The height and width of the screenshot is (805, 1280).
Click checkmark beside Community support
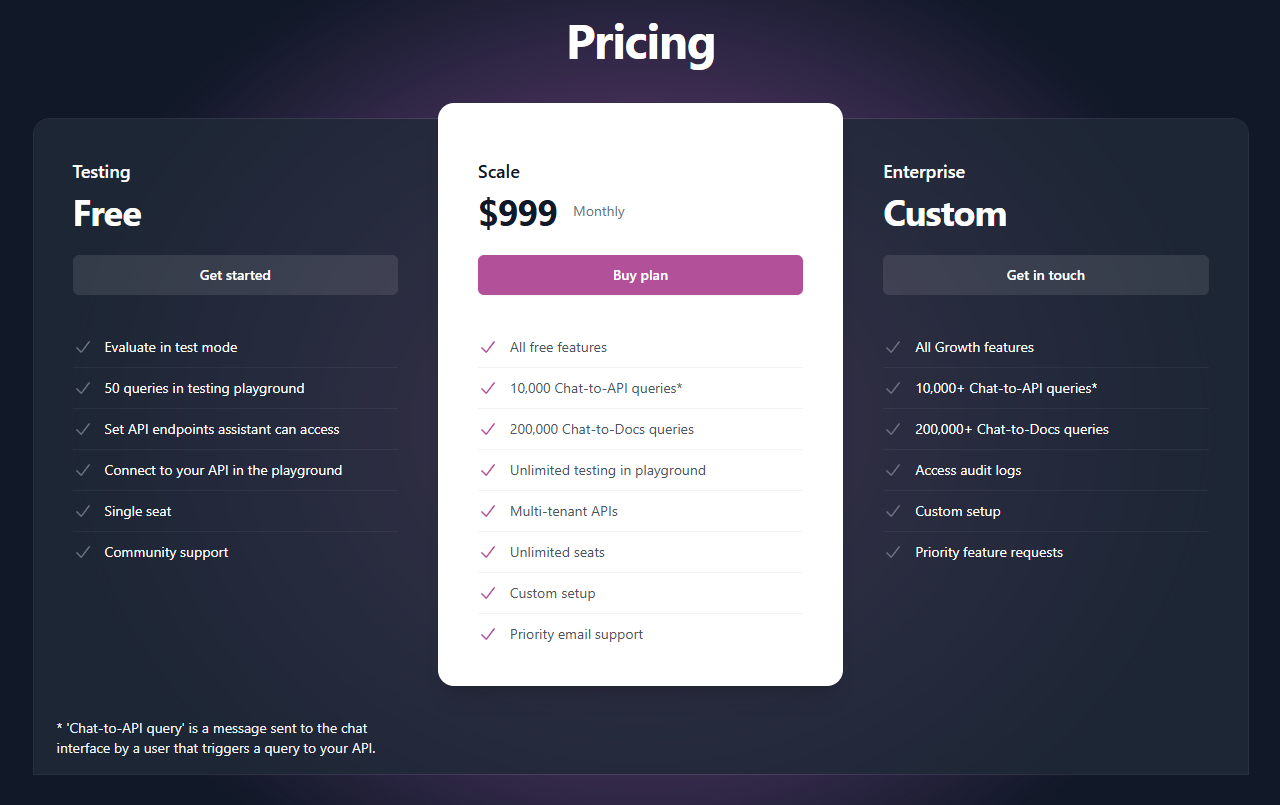(x=83, y=552)
